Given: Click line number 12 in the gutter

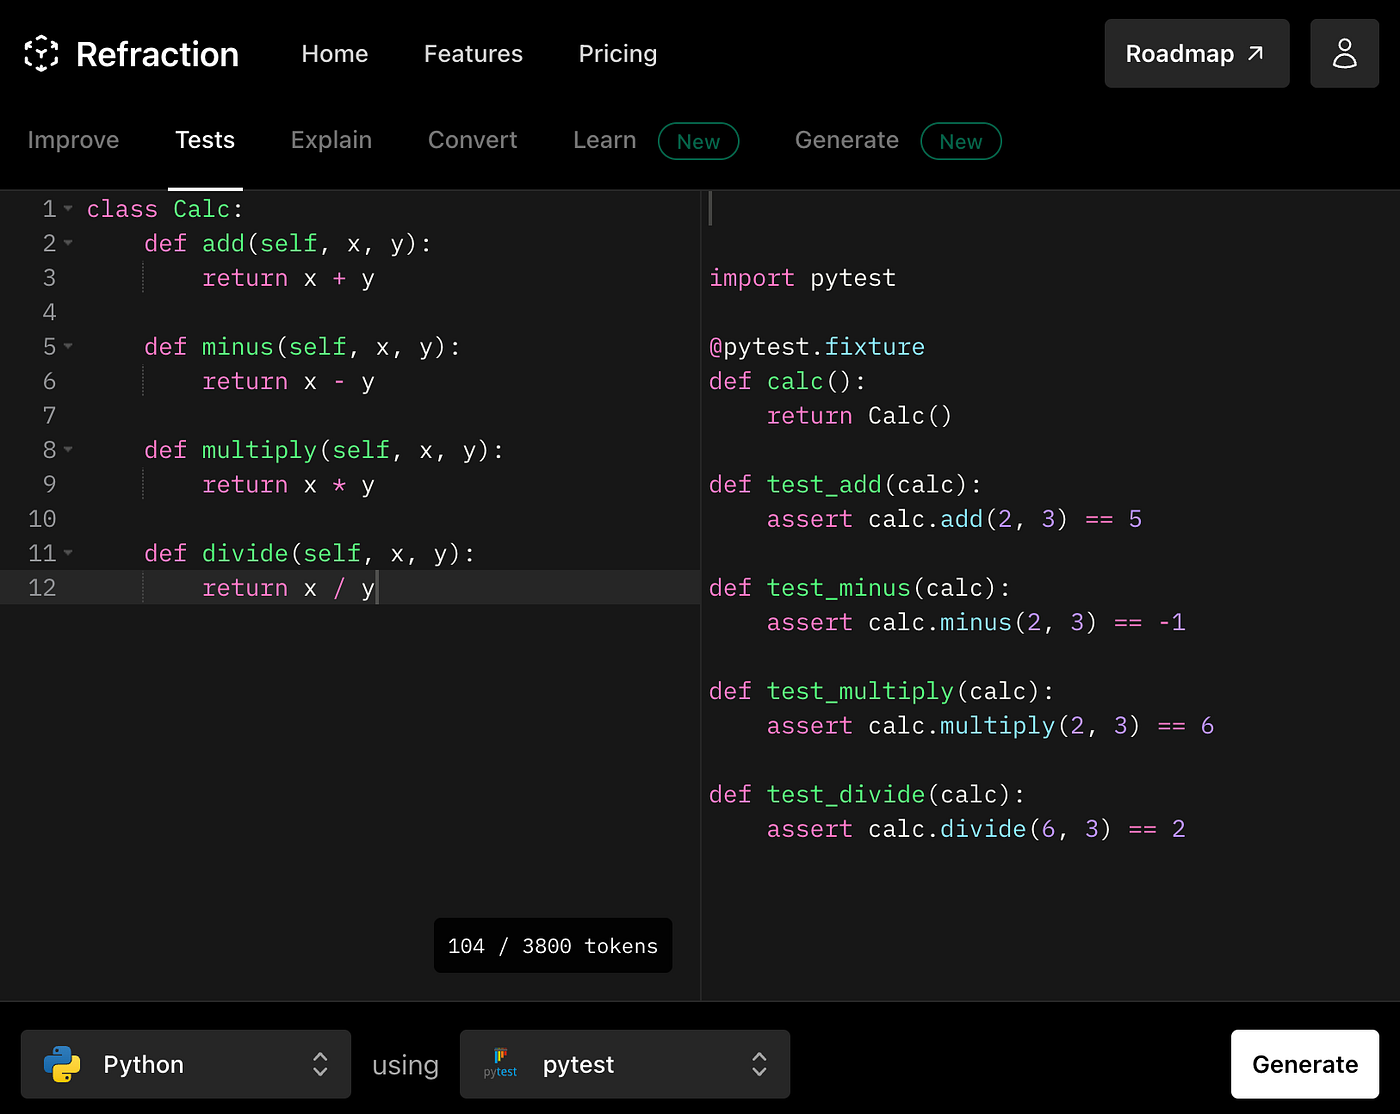Looking at the screenshot, I should 42,588.
